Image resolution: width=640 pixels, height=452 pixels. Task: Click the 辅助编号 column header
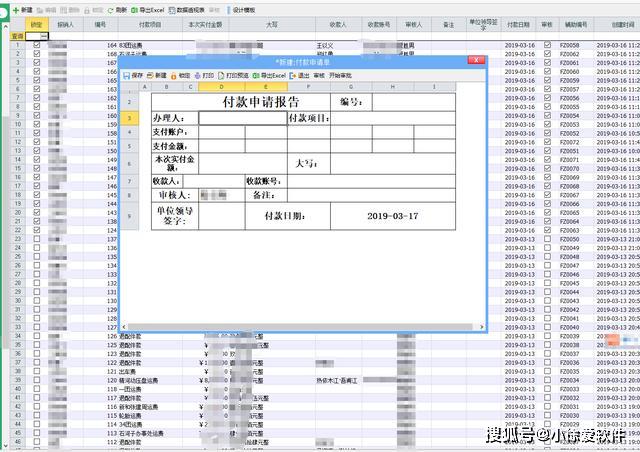click(x=576, y=25)
